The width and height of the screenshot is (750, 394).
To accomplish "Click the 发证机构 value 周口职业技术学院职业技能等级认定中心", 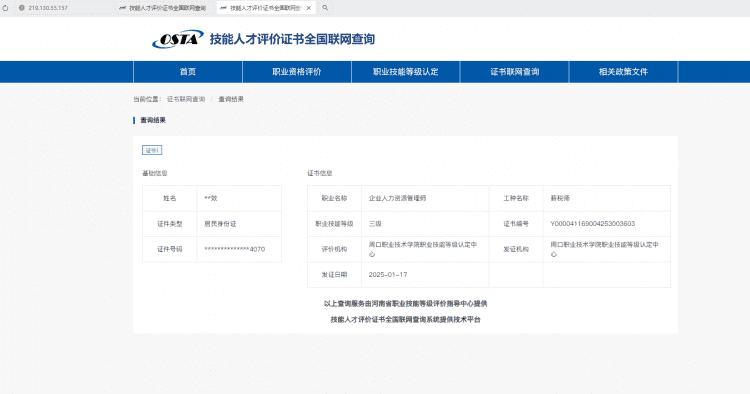I will click(605, 249).
